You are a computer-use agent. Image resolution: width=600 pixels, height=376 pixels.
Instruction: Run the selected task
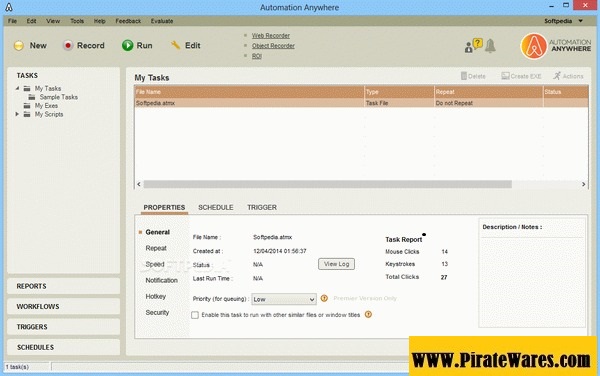[137, 46]
